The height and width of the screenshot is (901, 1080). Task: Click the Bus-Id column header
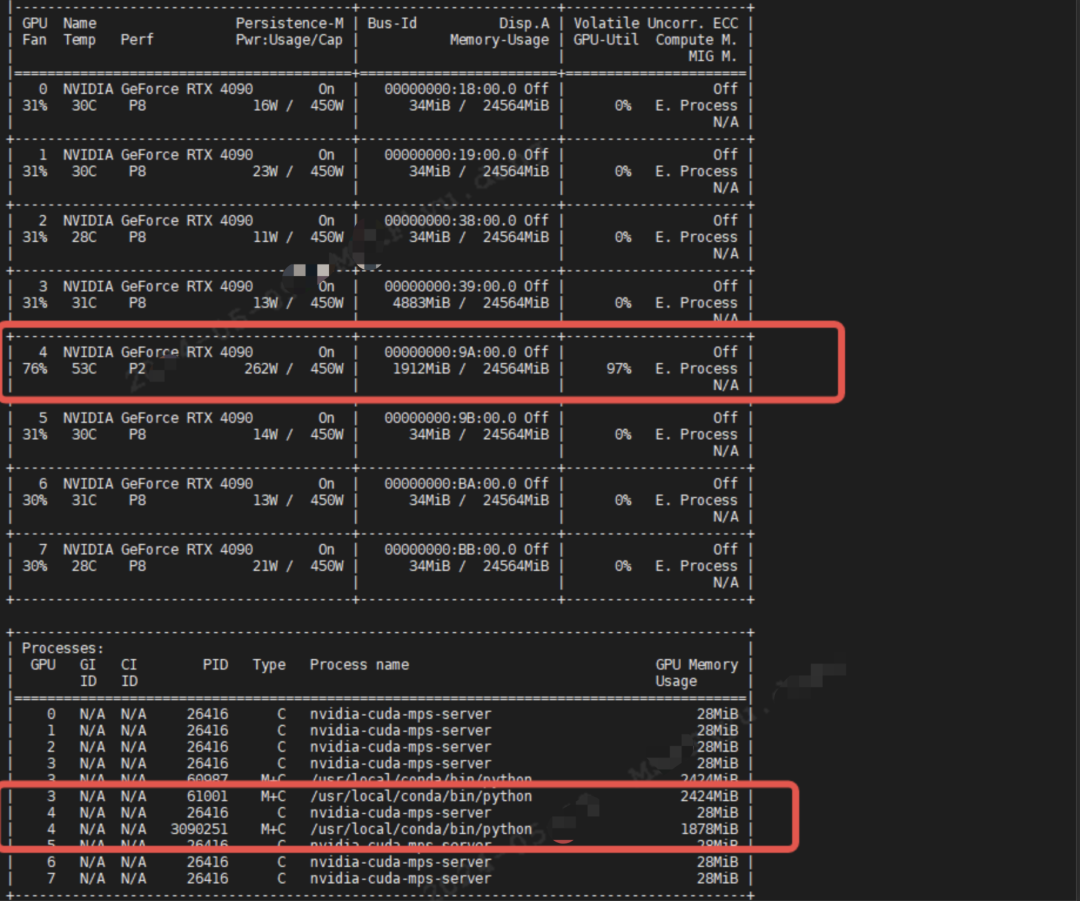click(x=392, y=23)
